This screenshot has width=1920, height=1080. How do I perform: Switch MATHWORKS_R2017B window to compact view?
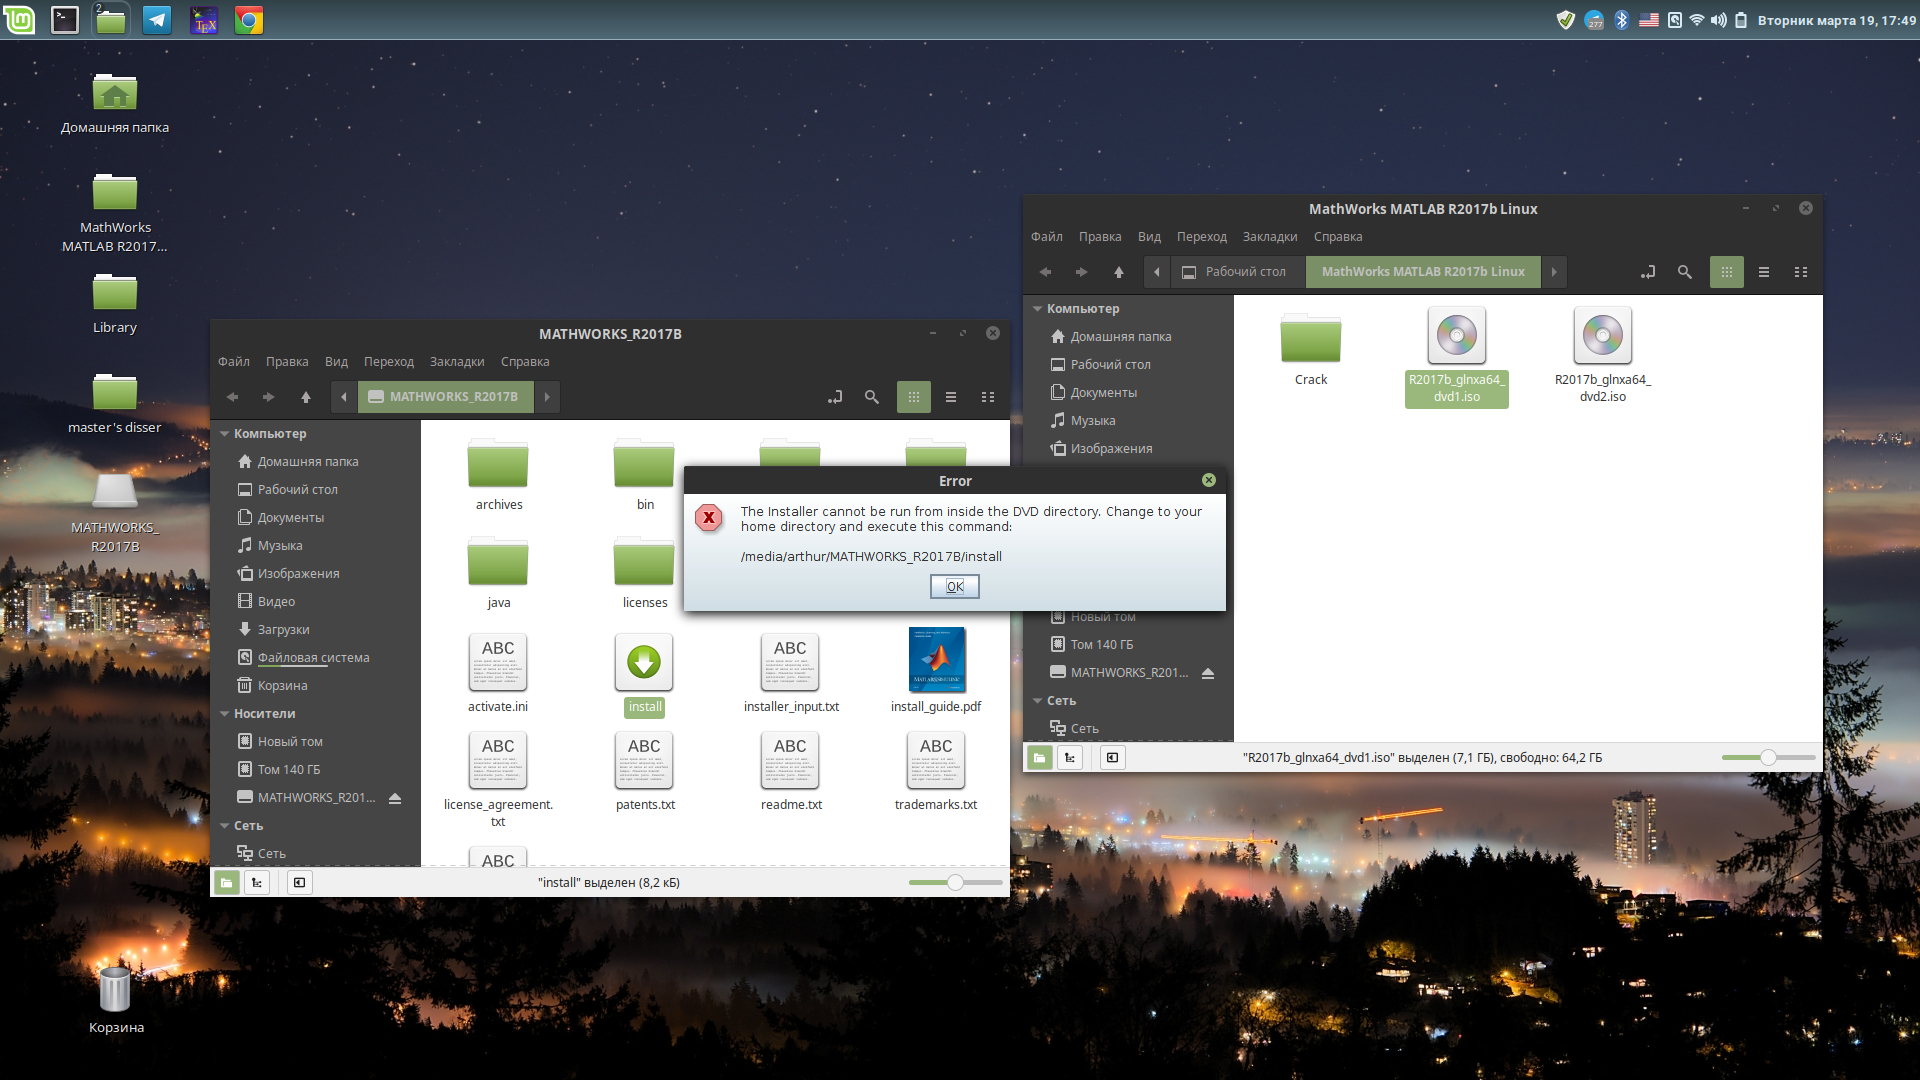[x=988, y=397]
